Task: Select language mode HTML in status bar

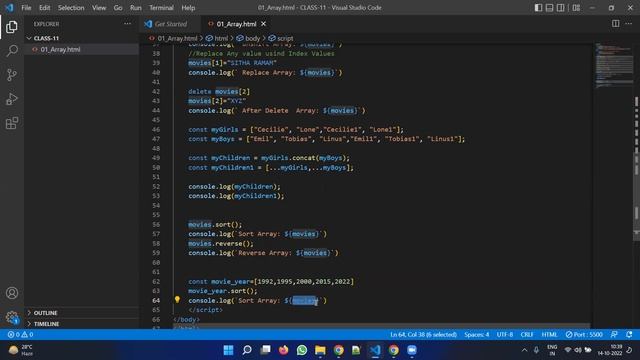Action: [549, 334]
